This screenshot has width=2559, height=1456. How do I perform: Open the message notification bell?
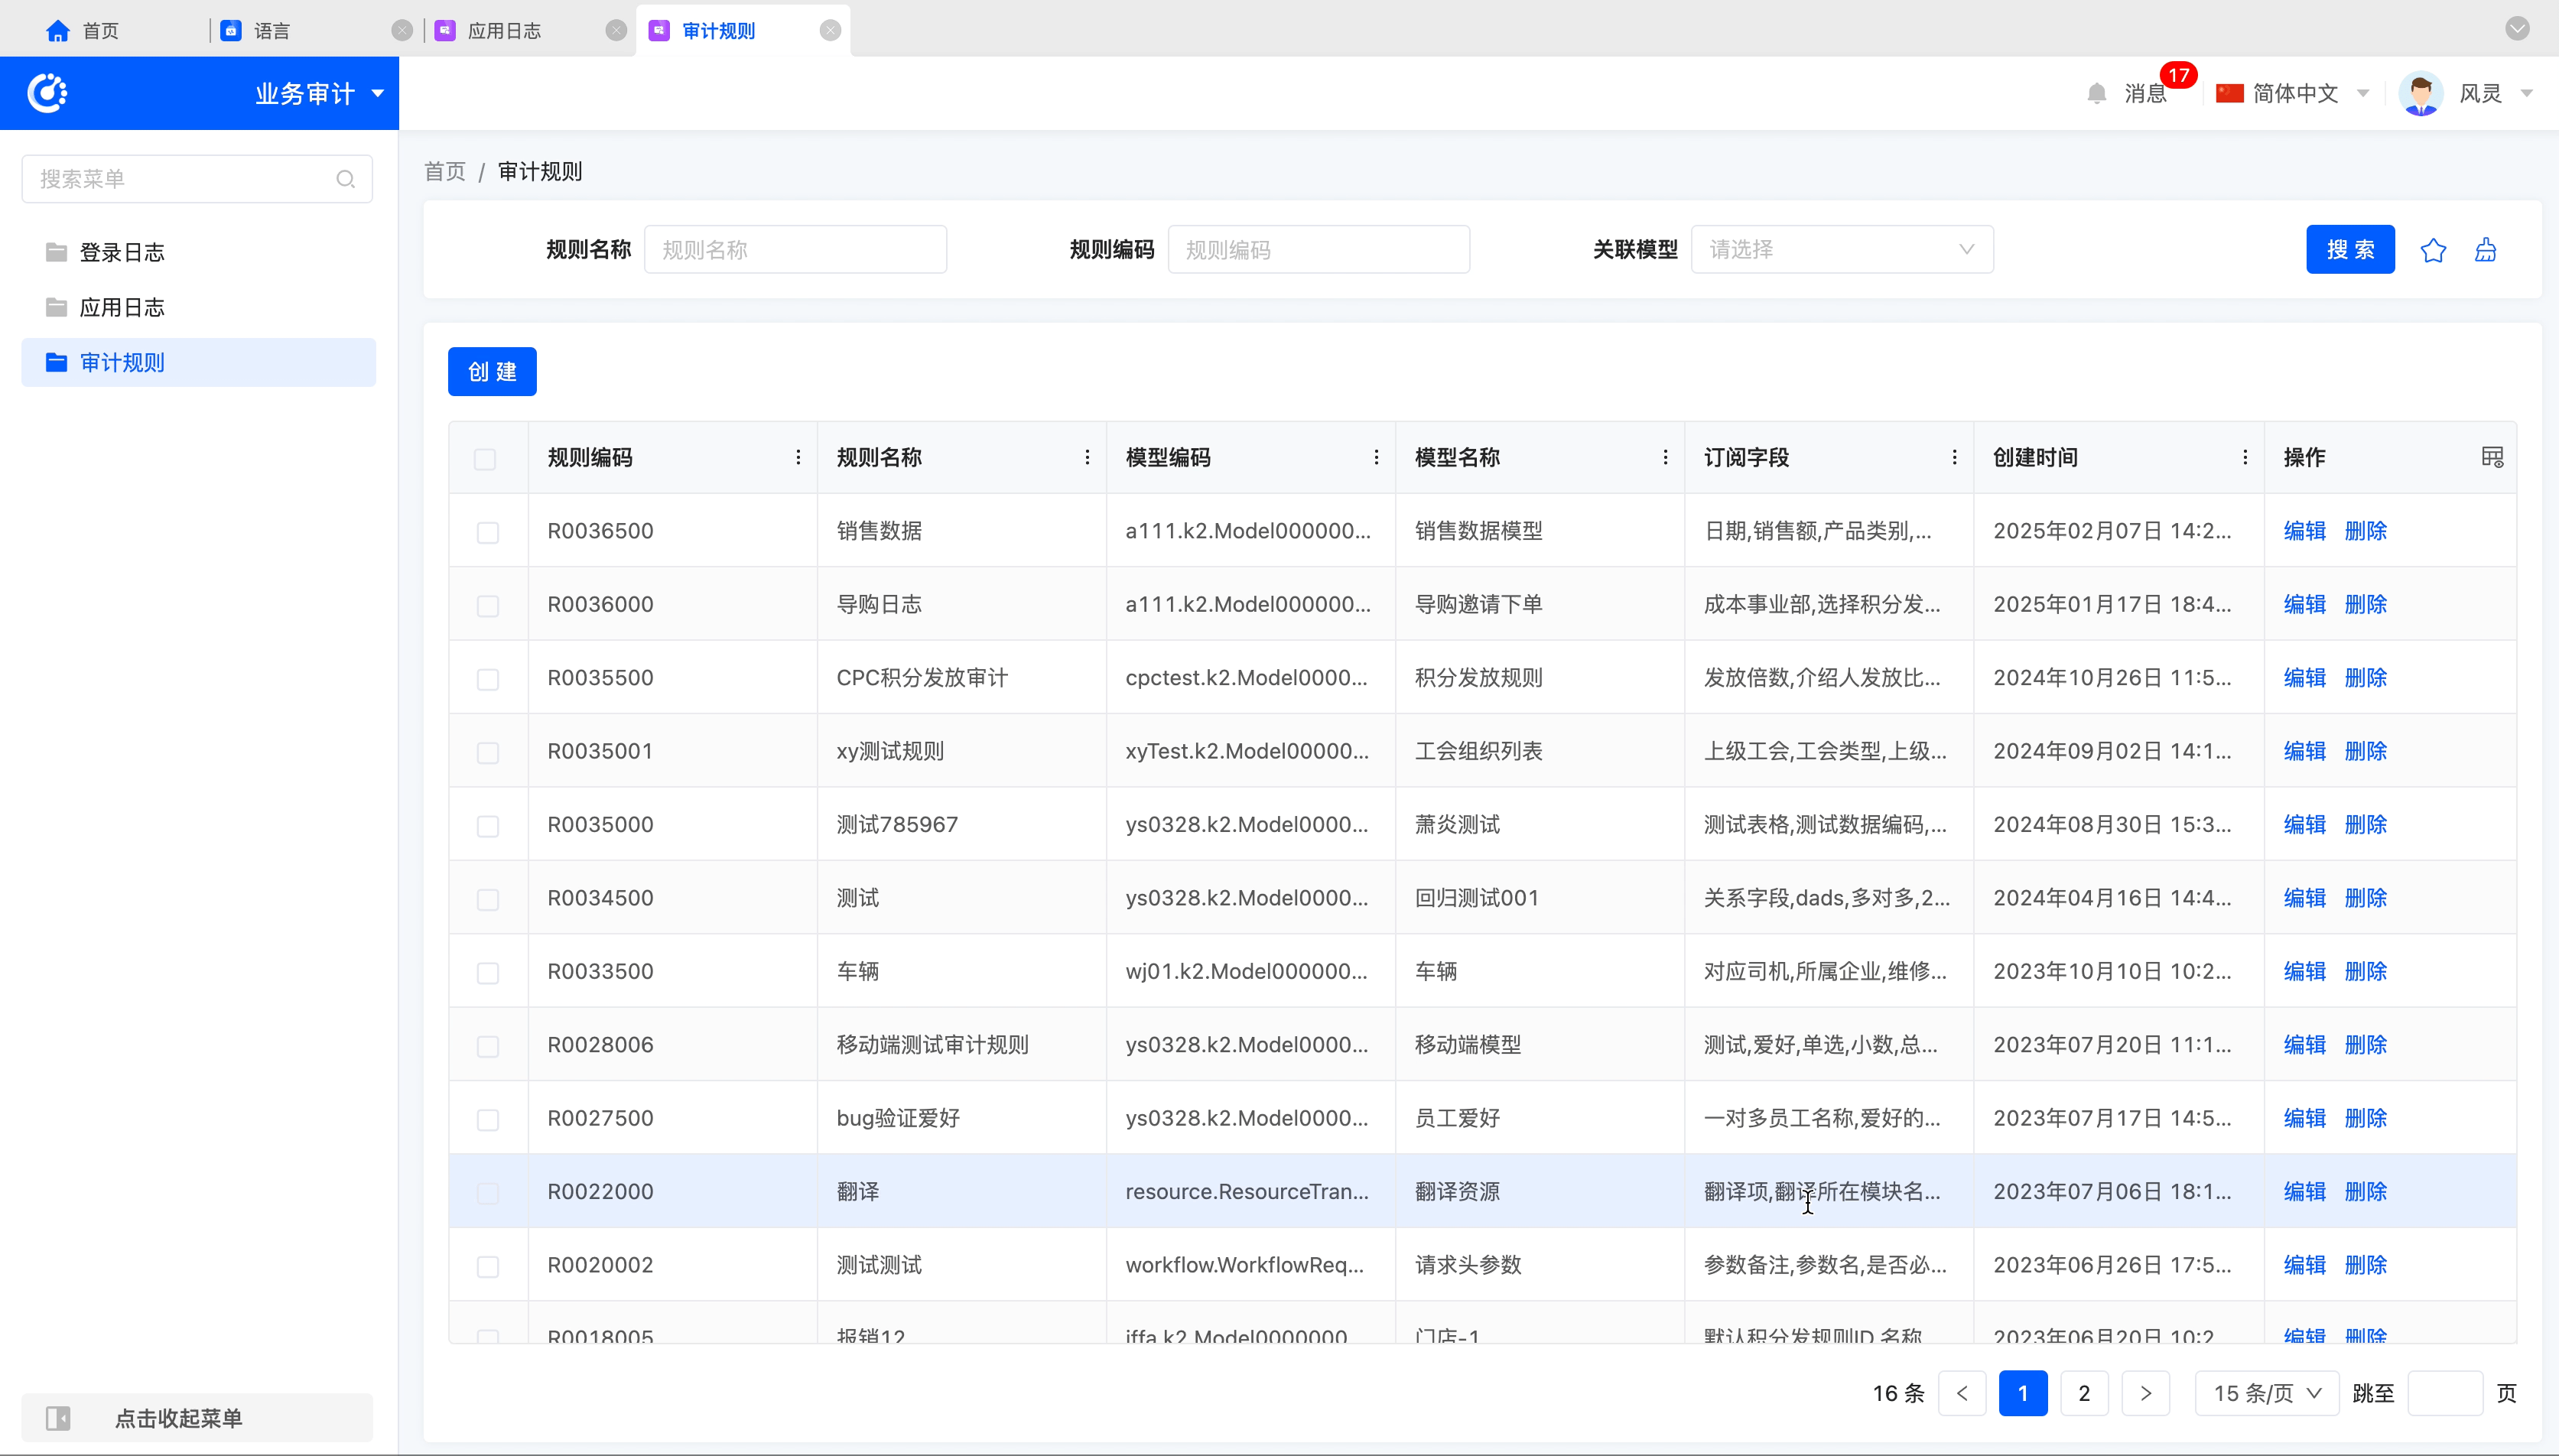[2097, 93]
